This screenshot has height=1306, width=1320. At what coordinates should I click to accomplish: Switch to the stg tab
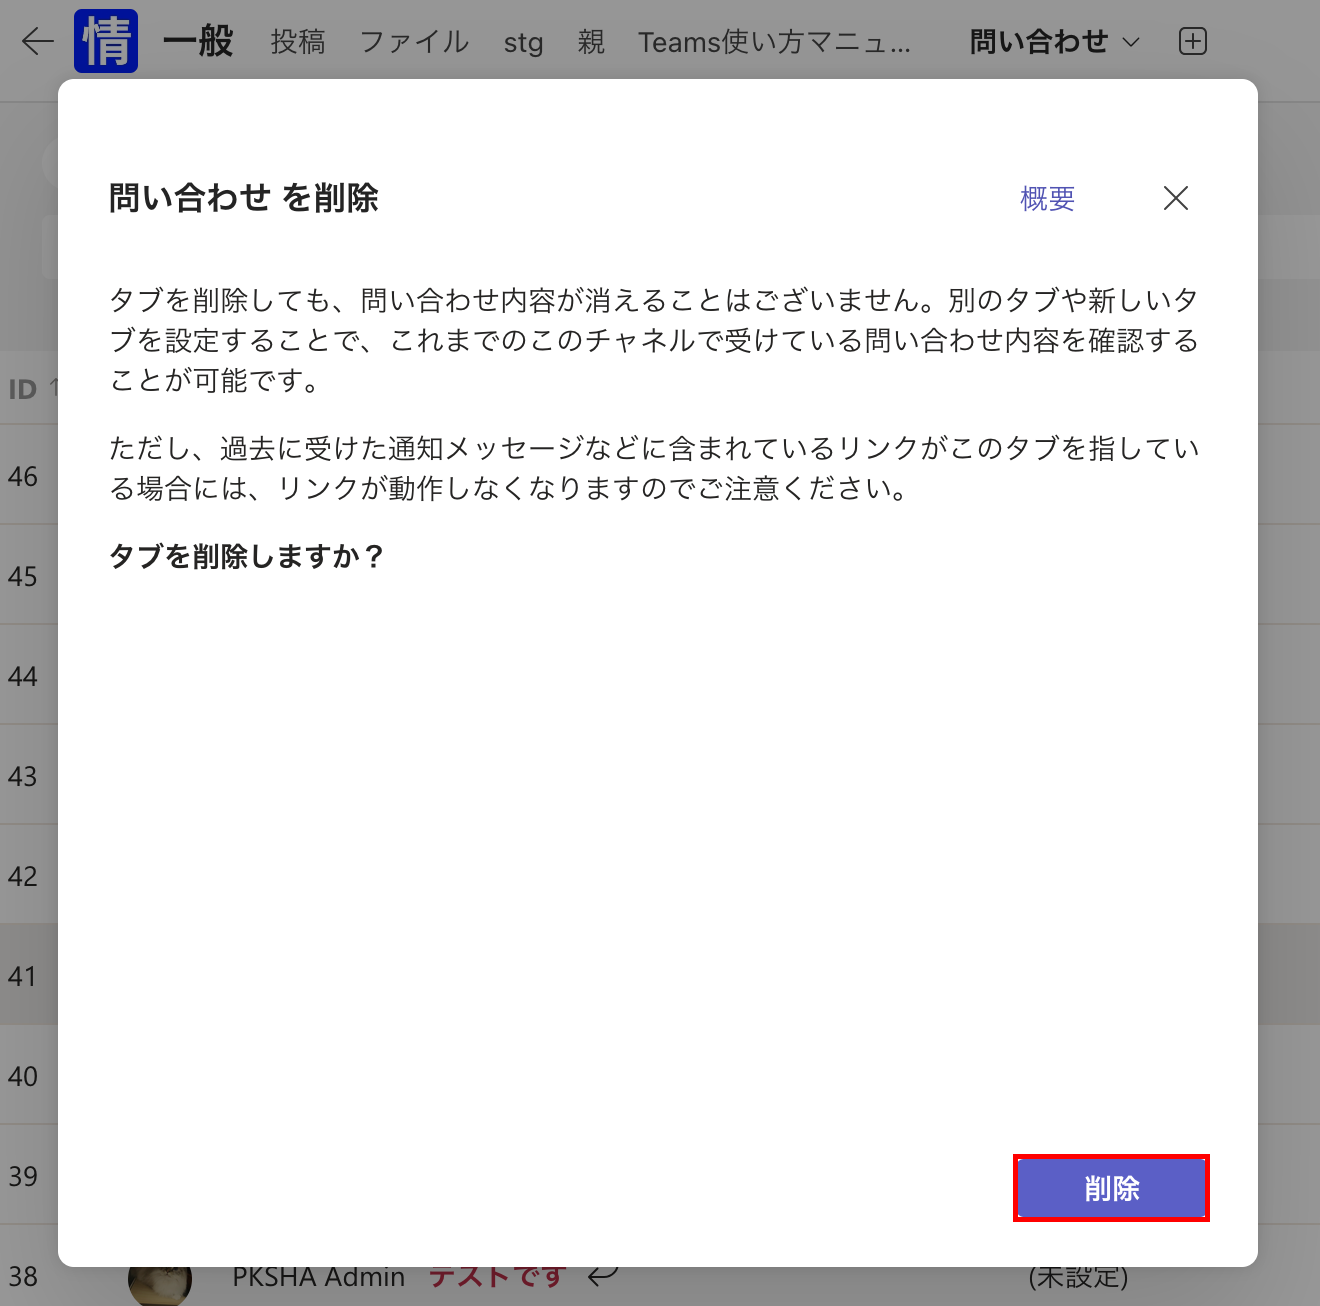523,43
